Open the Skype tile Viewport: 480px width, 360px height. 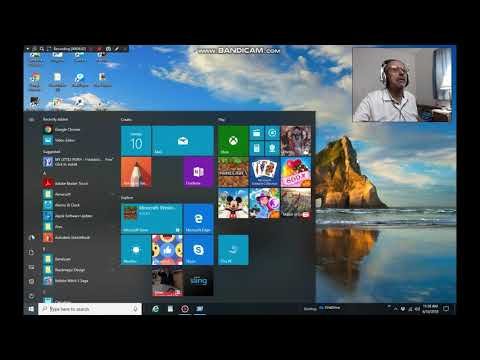(x=198, y=250)
